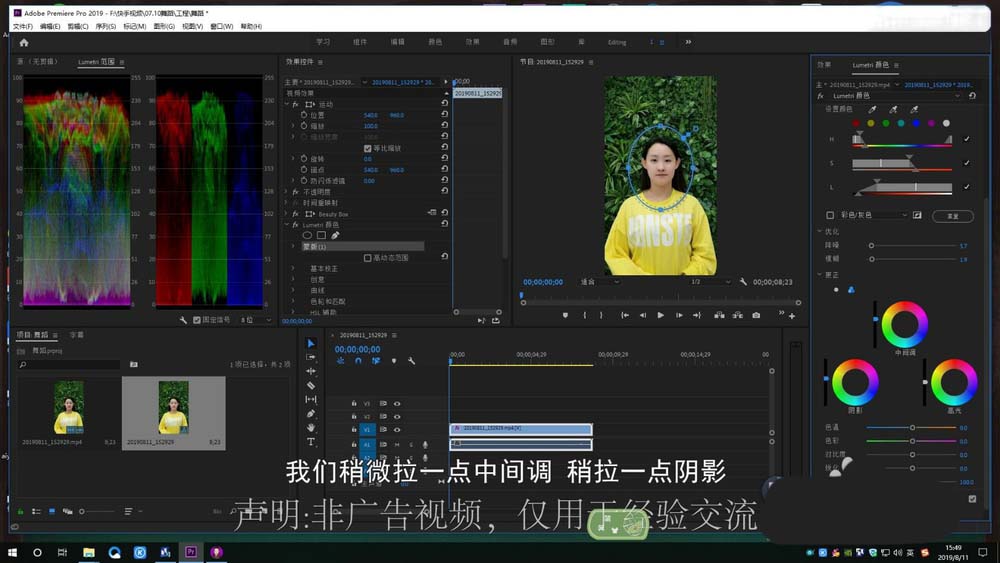
Task: Open the File menu
Action: pos(22,26)
